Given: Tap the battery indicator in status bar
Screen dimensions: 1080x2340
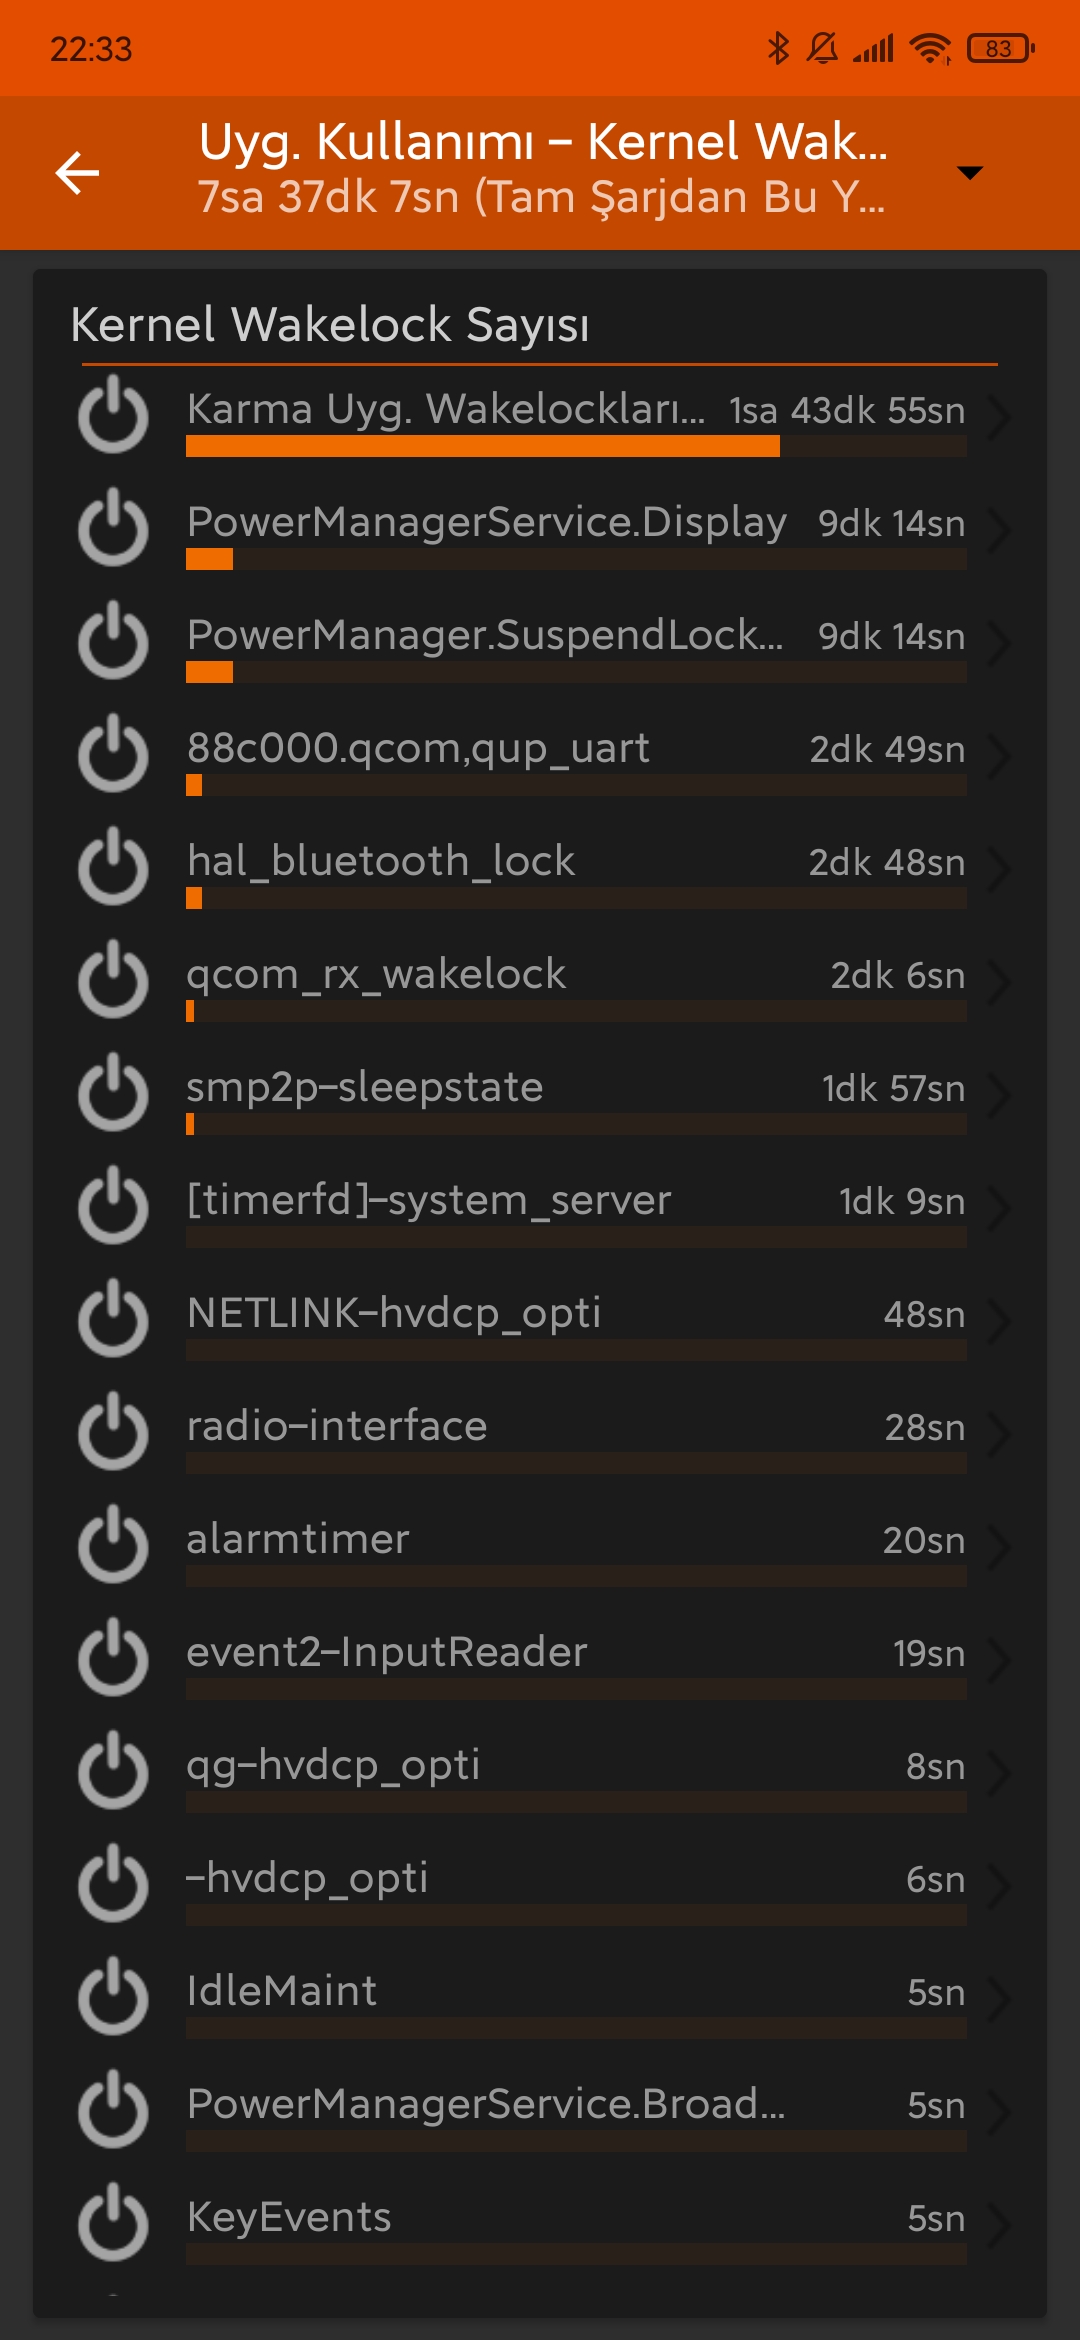Looking at the screenshot, I should click(x=1000, y=48).
